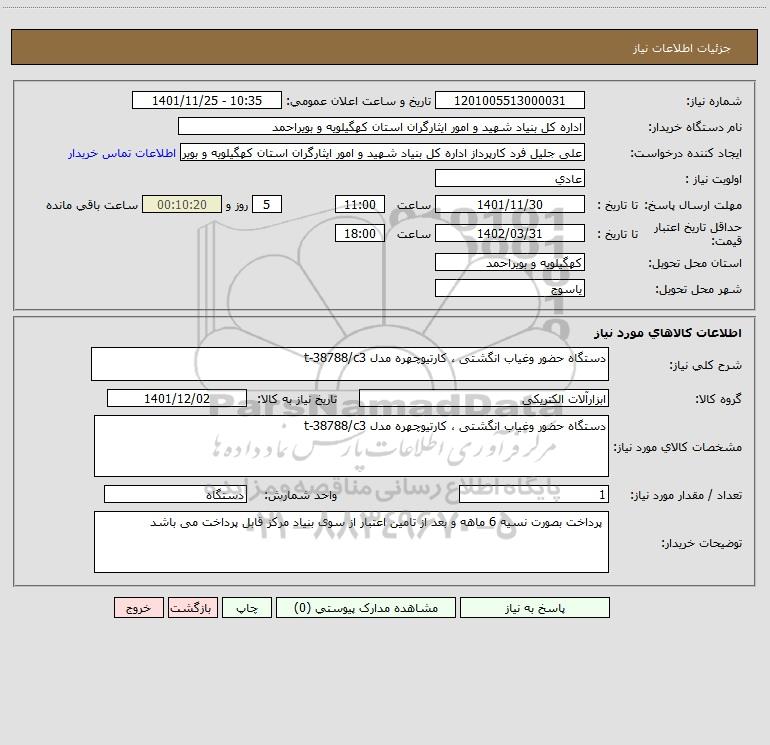This screenshot has width=770, height=745.
Task: Click the اطلاعات کالاهای مورد نیاز section heading
Action: tap(668, 333)
